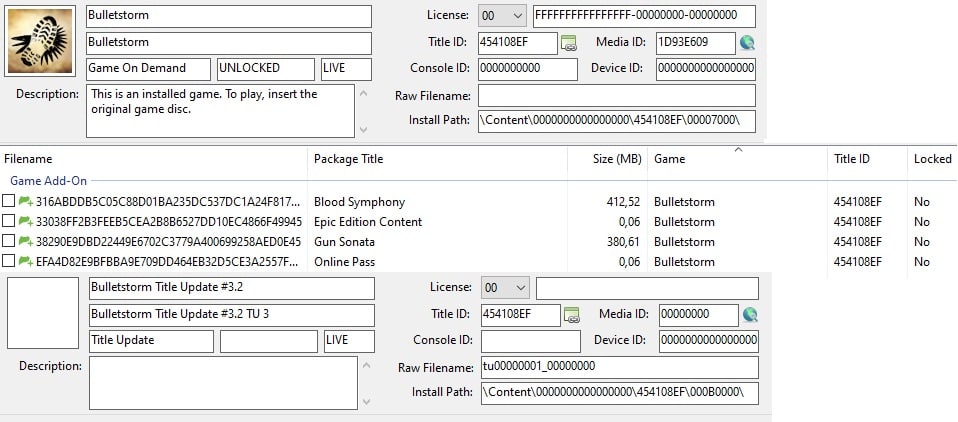Viewport: 958px width, 422px height.
Task: Click the green gamepad icon on the Gun Sonata row
Action: tap(26, 241)
